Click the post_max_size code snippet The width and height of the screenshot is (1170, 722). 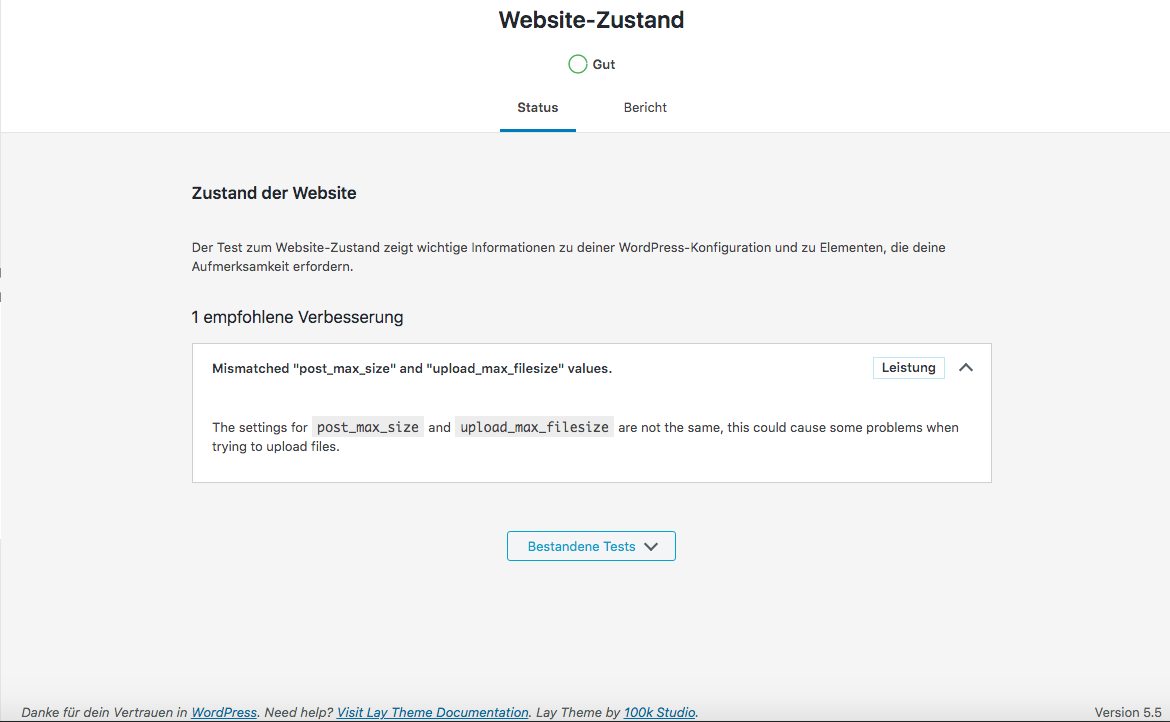coord(368,427)
